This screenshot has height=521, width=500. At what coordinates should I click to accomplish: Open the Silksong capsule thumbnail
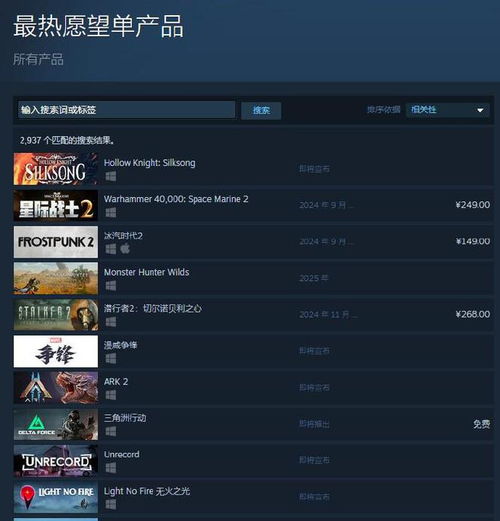pyautogui.click(x=56, y=169)
